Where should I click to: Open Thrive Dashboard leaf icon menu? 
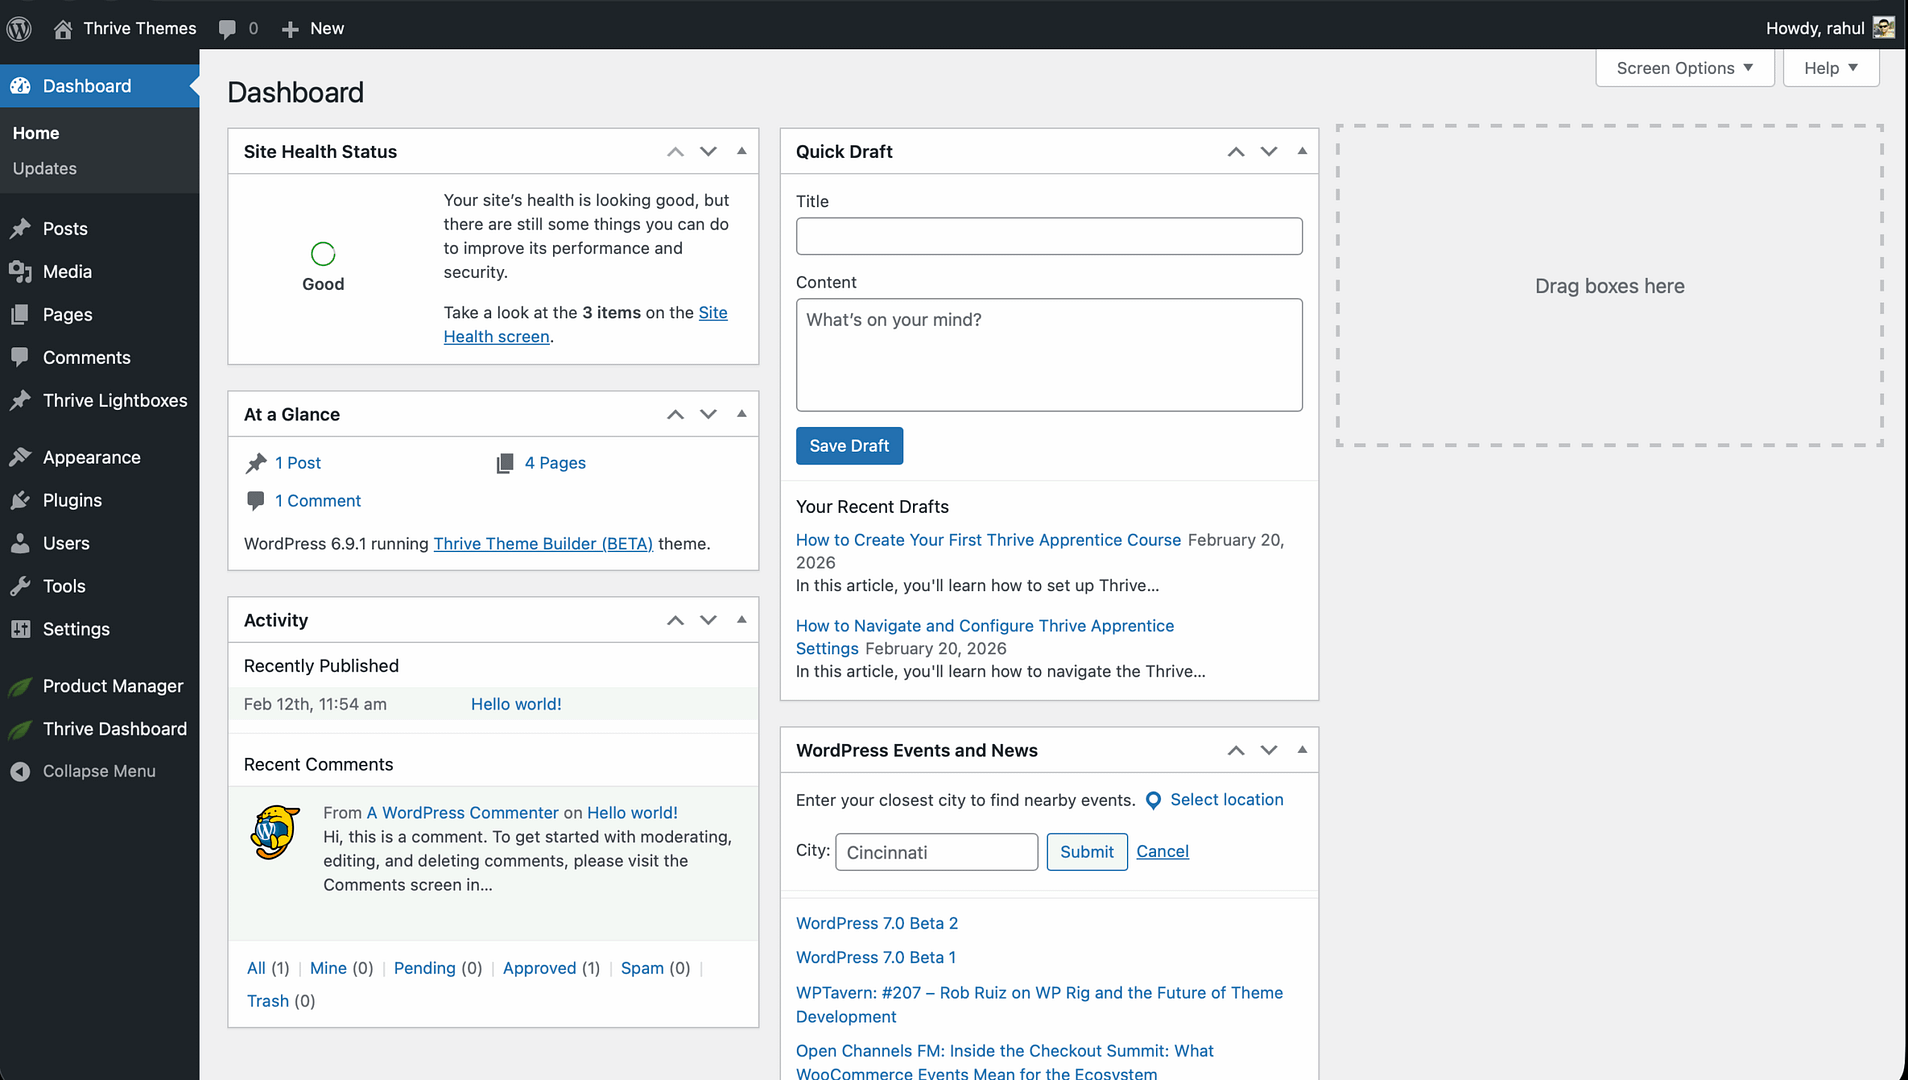pyautogui.click(x=20, y=730)
